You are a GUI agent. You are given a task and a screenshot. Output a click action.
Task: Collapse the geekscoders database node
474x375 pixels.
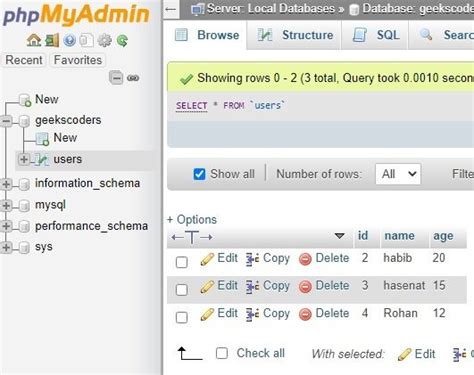point(6,121)
